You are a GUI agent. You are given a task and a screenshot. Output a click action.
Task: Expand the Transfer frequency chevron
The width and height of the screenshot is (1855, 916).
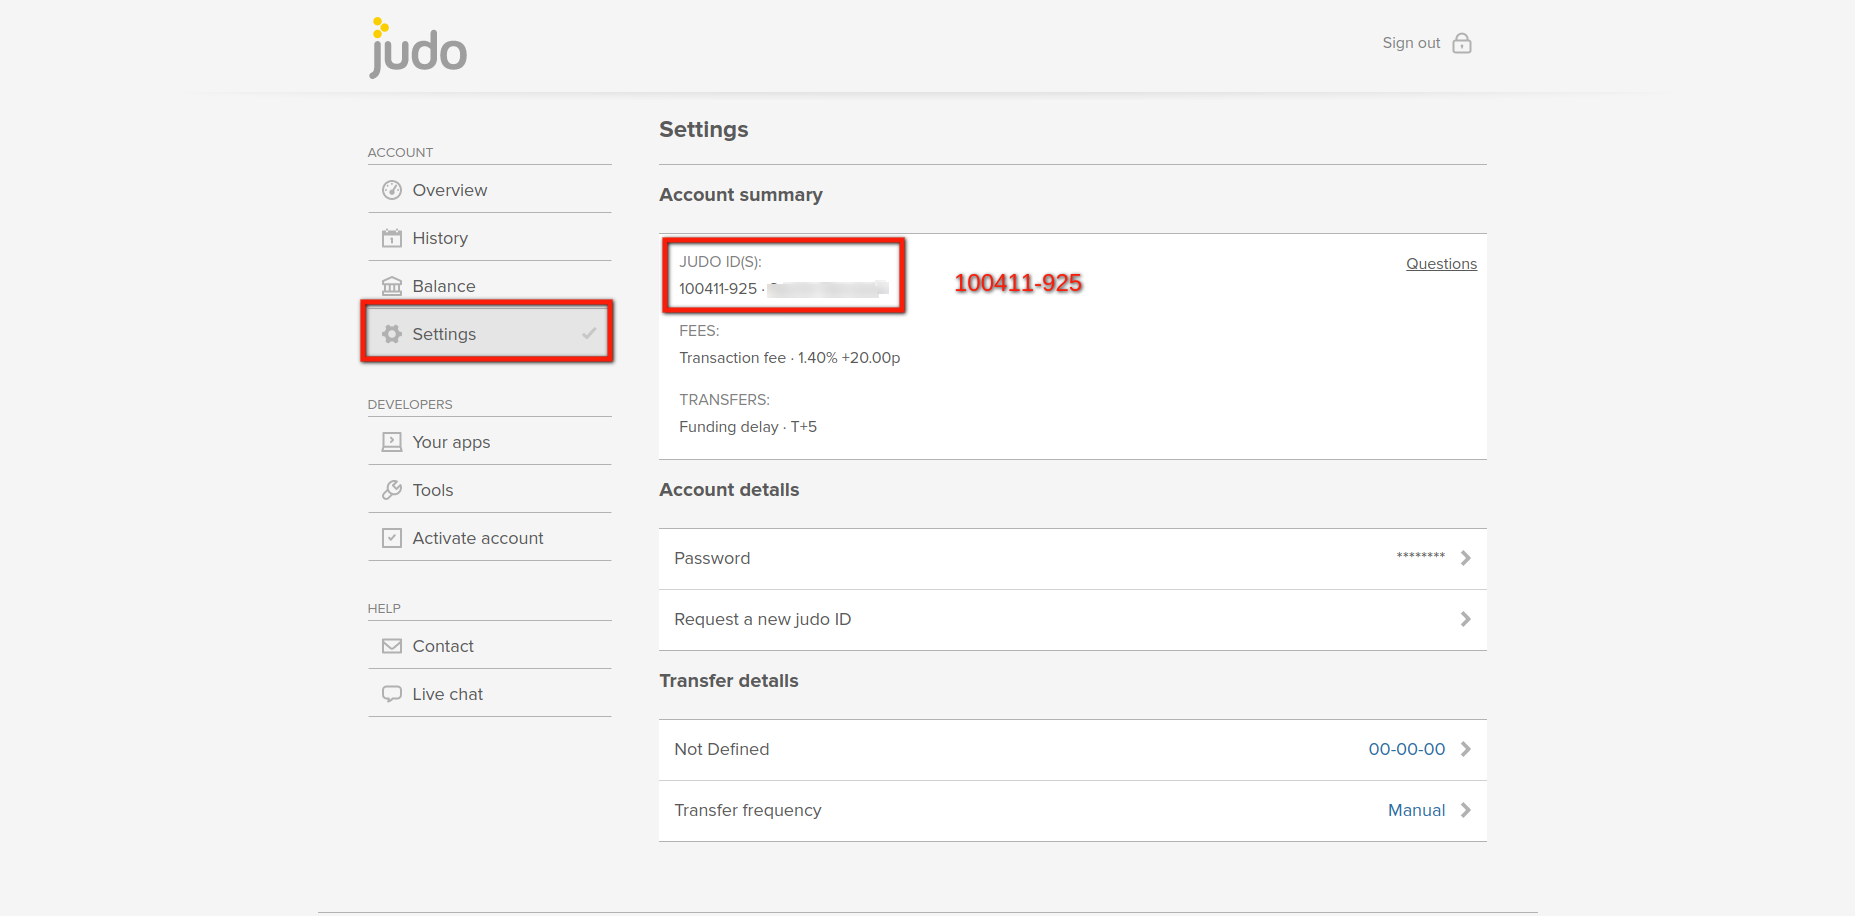coord(1466,810)
